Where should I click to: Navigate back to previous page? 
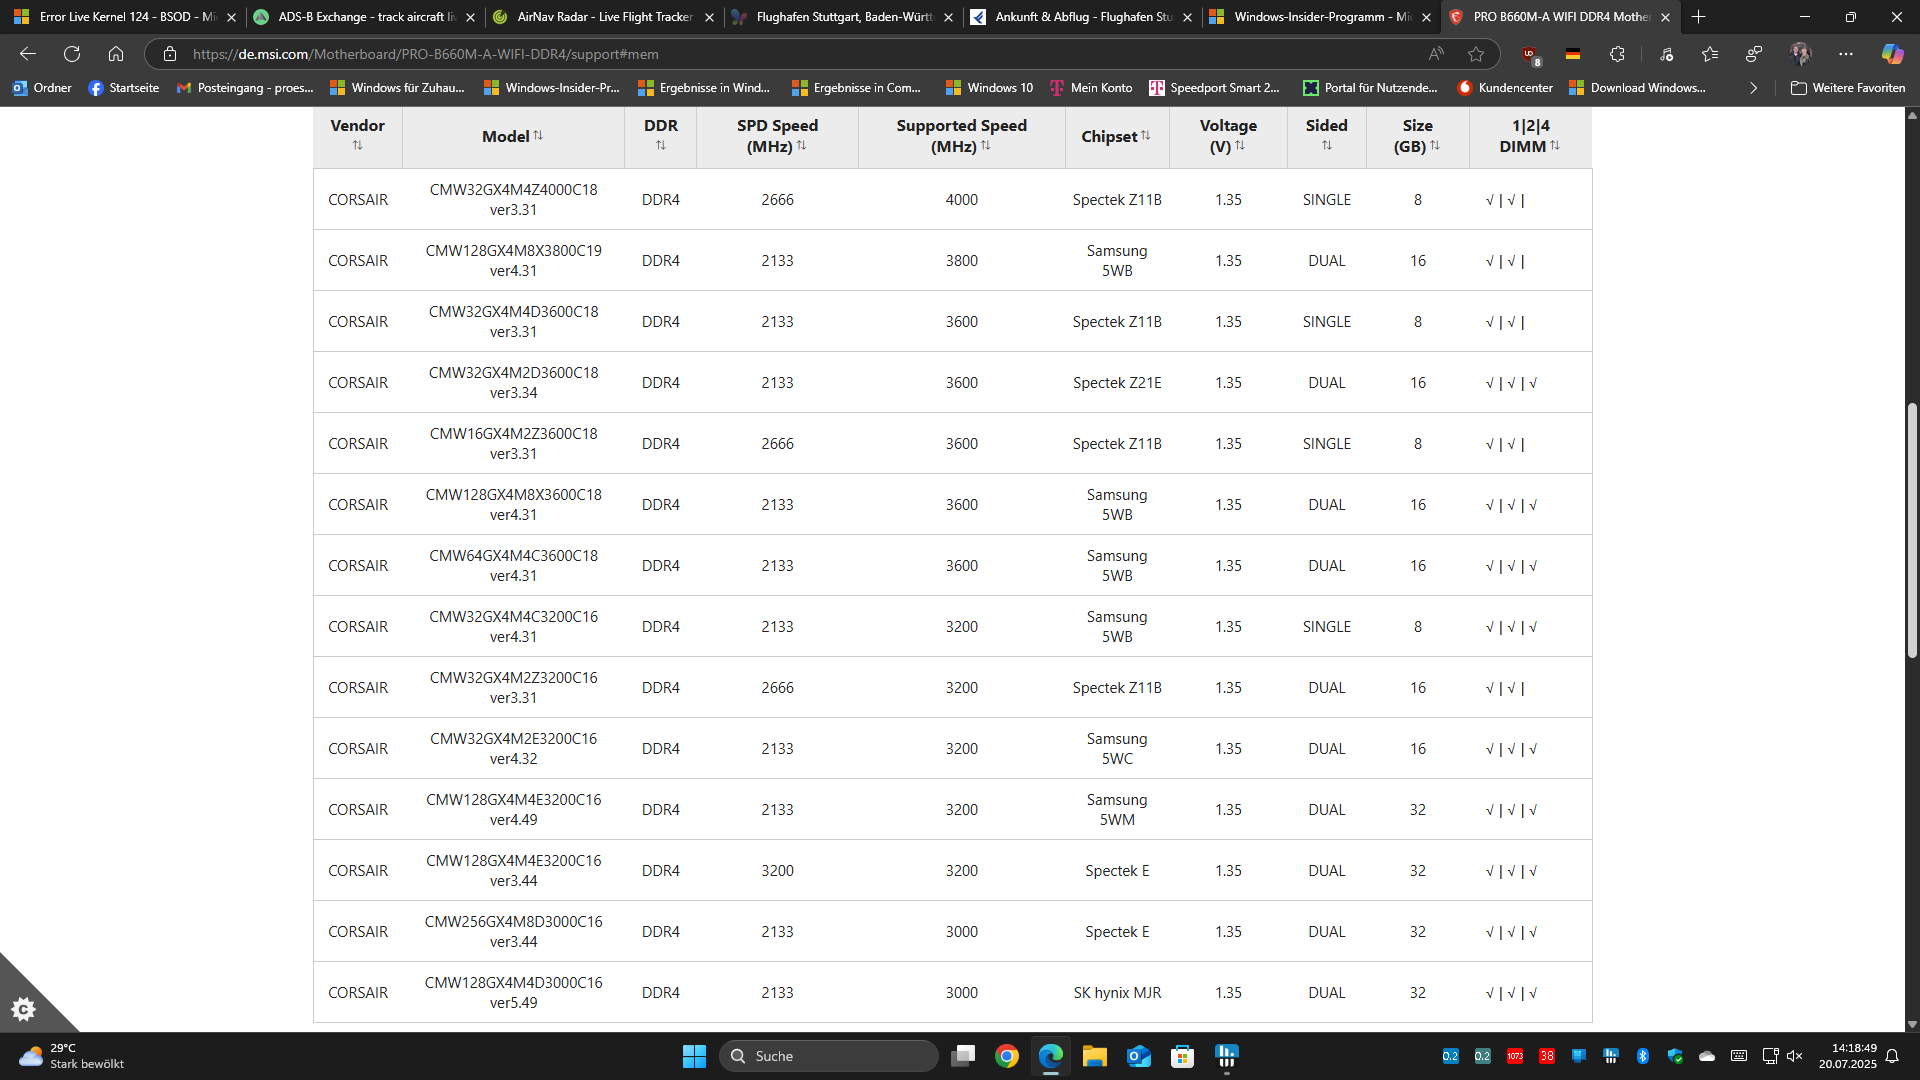[28, 54]
